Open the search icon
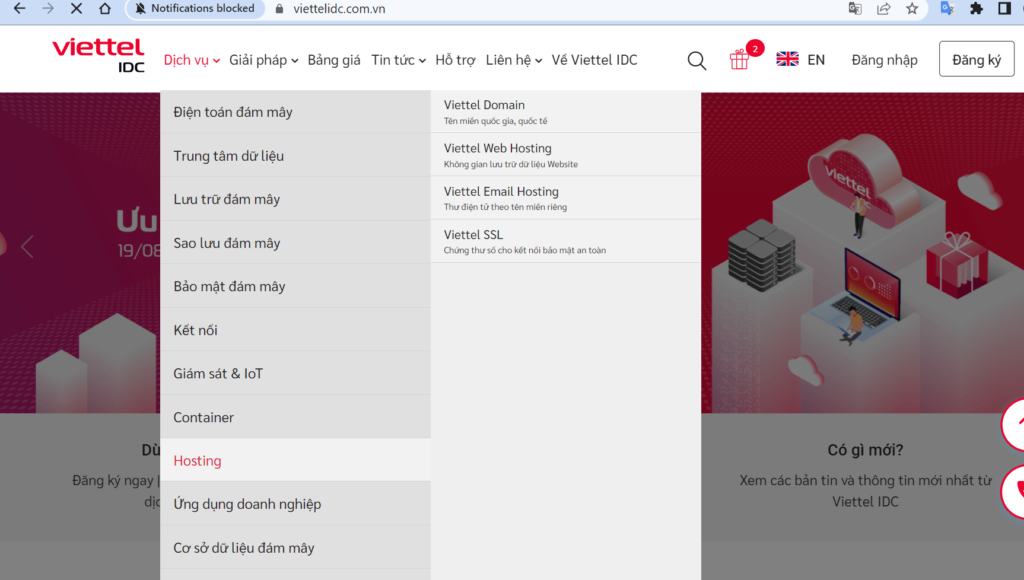Viewport: 1024px width, 580px height. coord(697,60)
